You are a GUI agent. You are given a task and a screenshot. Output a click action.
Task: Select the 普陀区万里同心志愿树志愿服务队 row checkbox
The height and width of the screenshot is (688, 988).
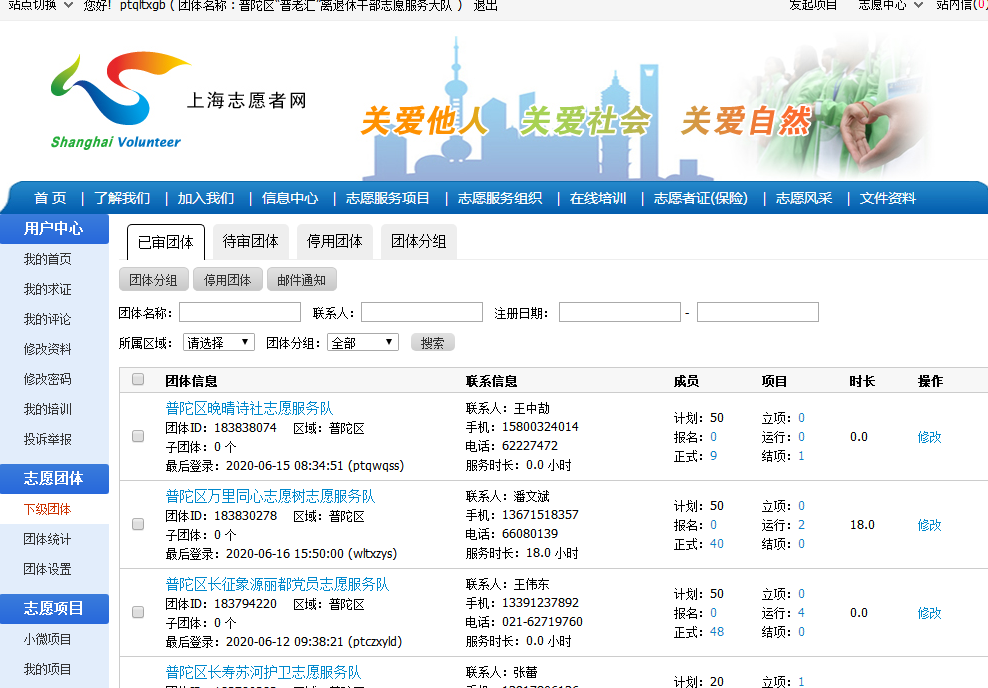138,524
